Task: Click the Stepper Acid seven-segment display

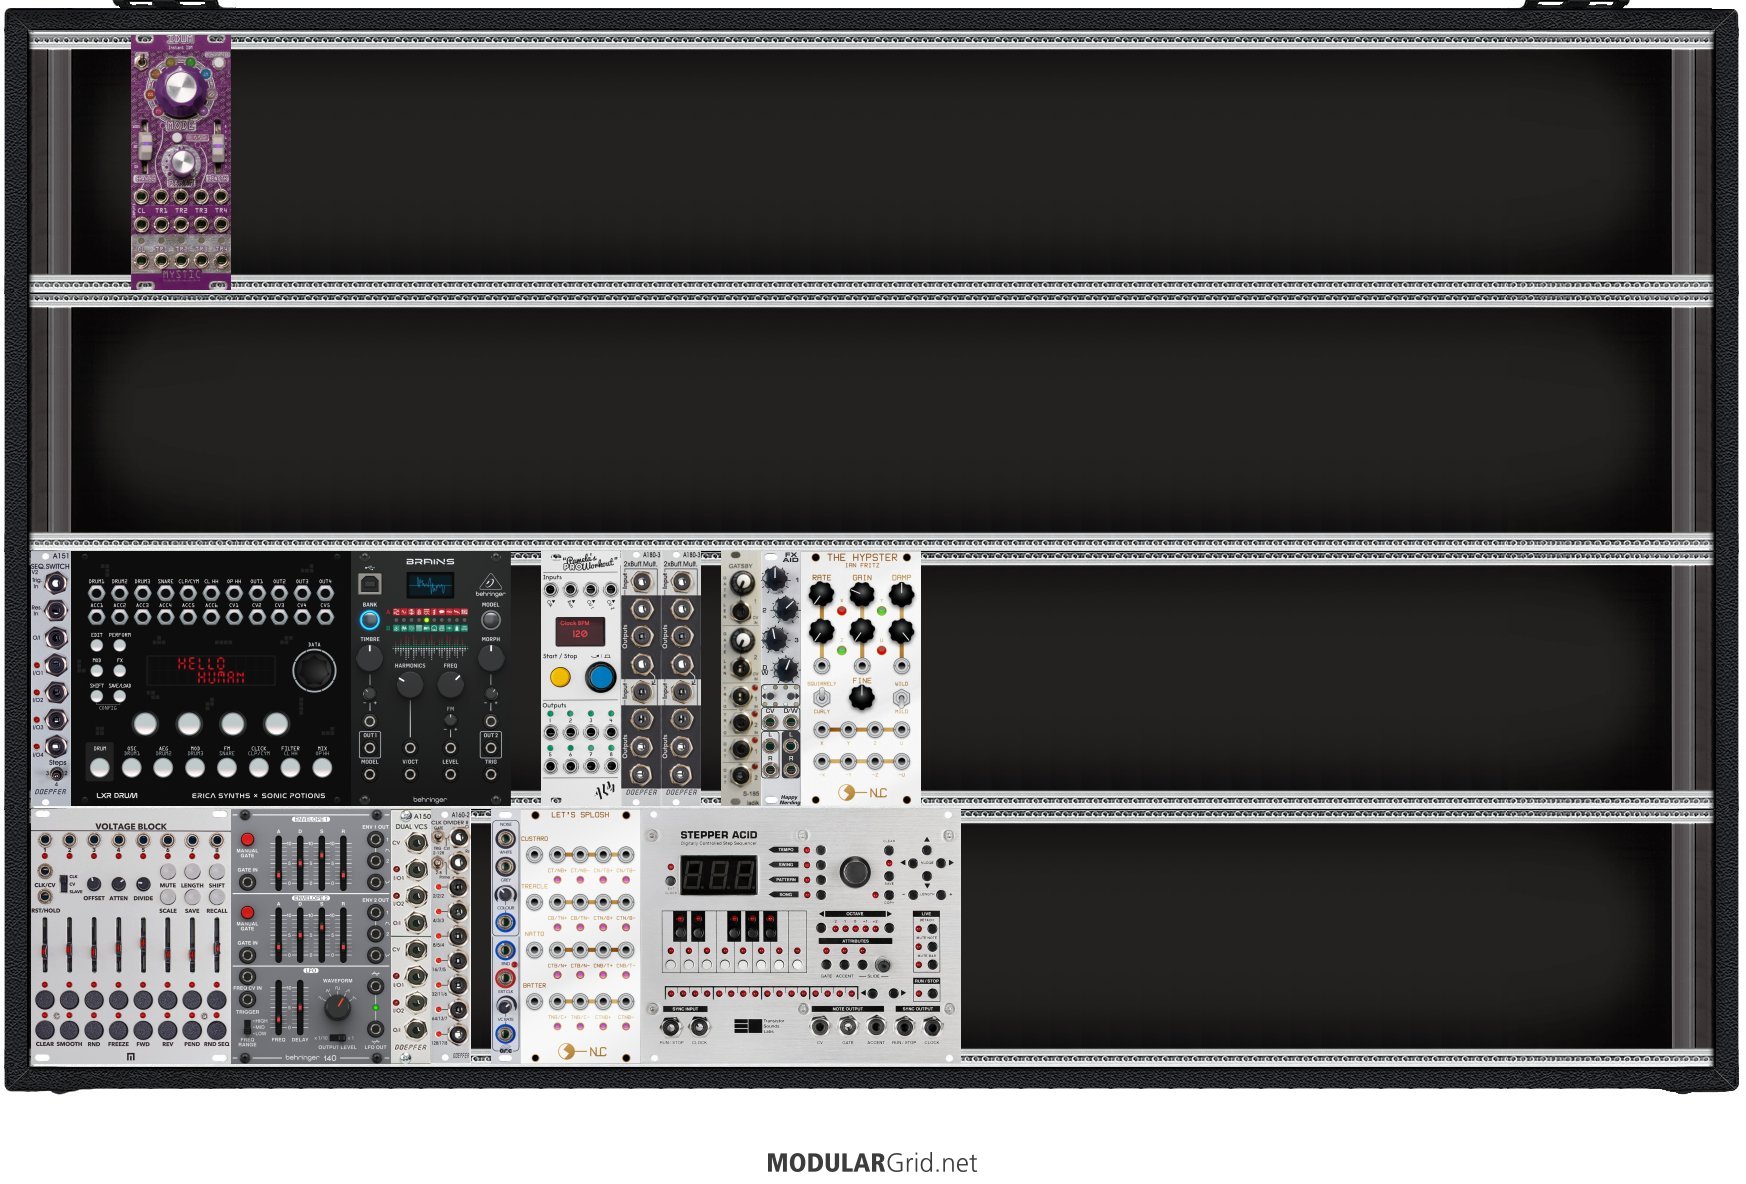Action: tap(718, 876)
